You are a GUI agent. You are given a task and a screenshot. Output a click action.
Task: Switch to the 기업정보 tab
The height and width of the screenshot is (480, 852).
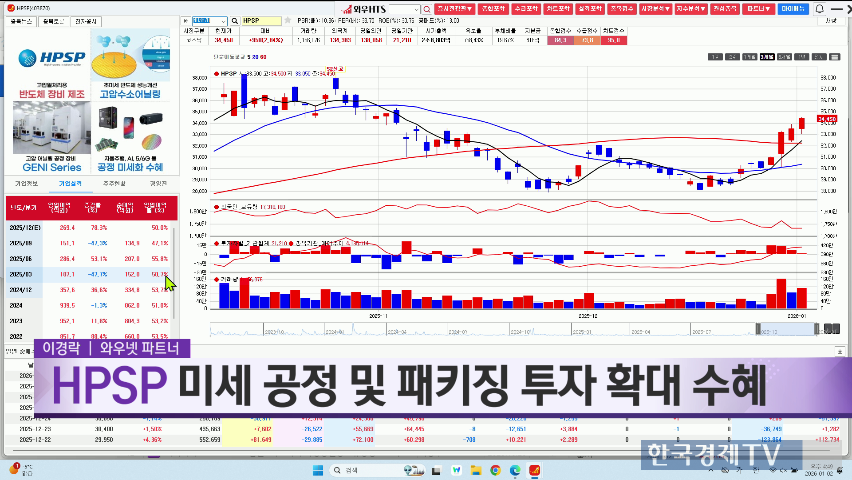26,183
